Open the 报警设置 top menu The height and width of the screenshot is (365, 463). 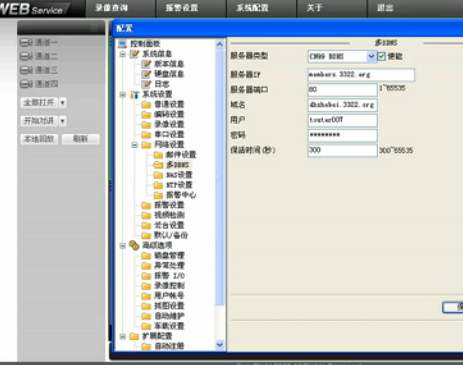182,8
